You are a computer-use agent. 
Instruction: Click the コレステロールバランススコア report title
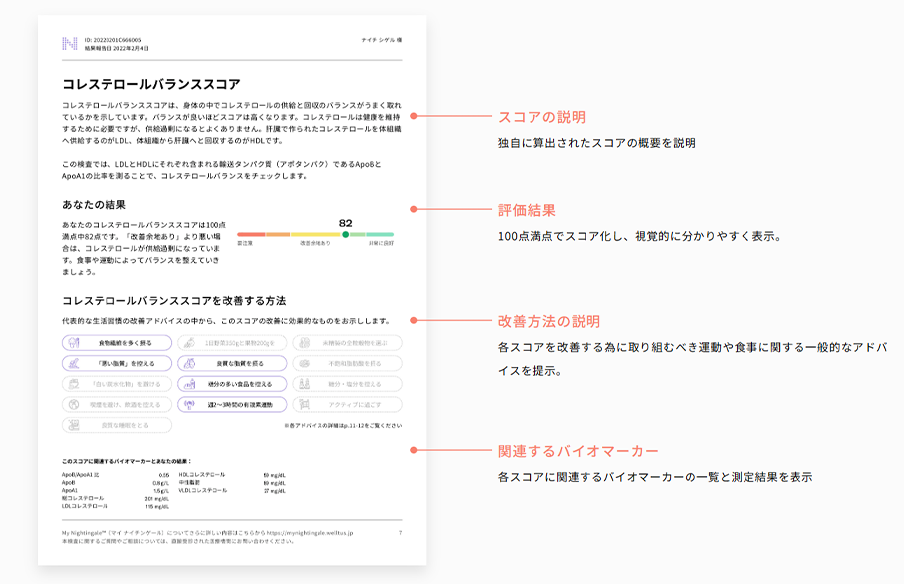(151, 84)
